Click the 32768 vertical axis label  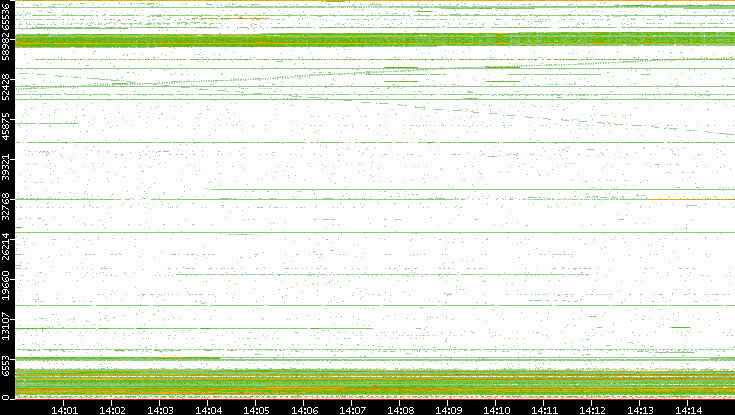click(x=6, y=206)
